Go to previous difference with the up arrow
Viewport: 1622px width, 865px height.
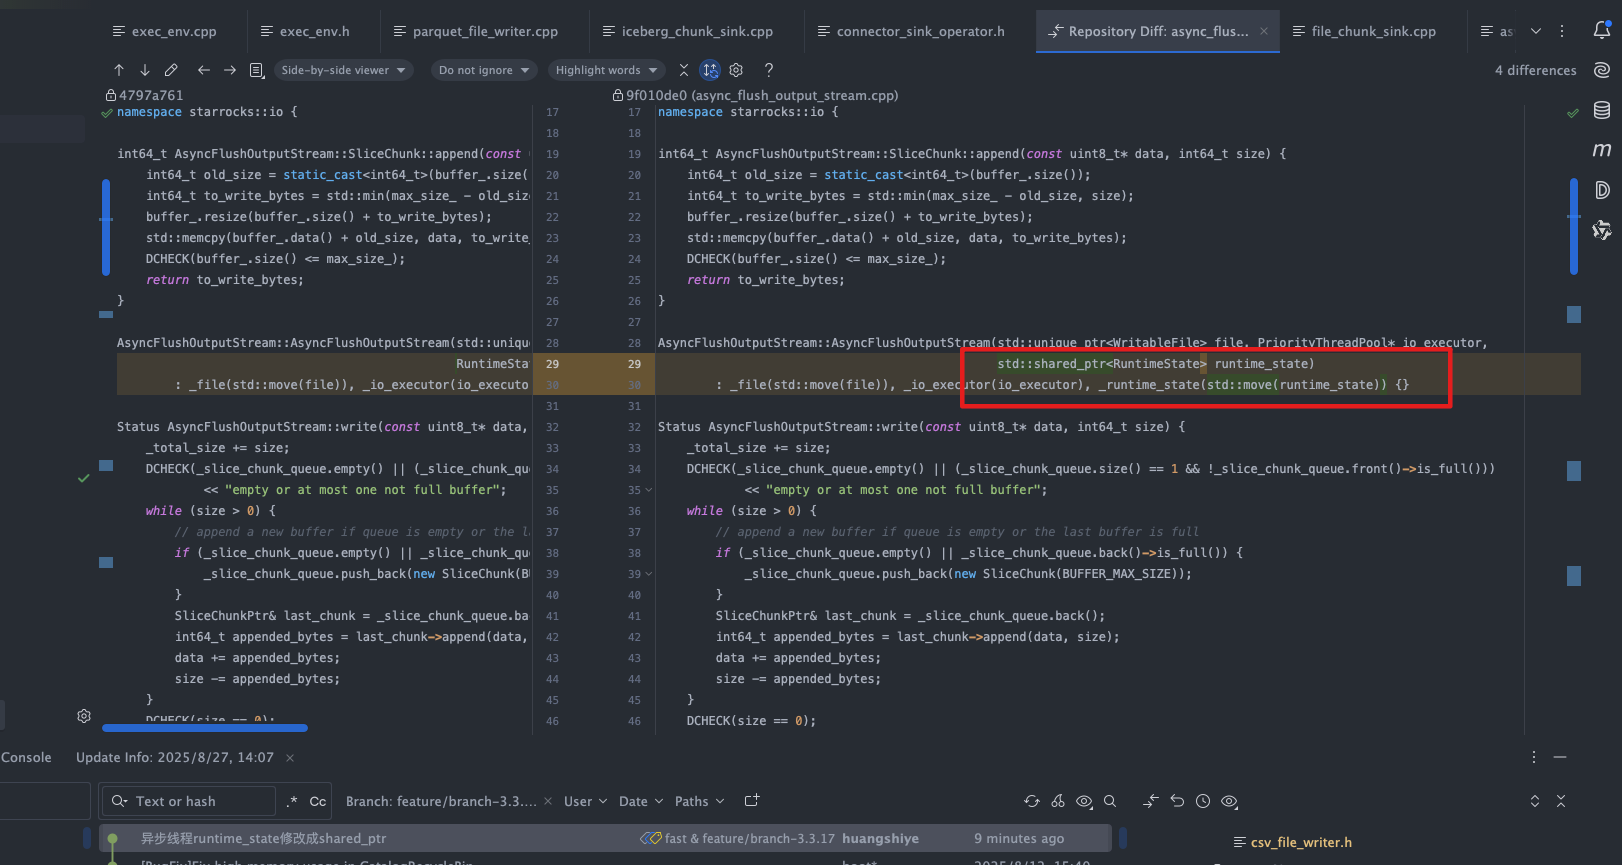[119, 70]
